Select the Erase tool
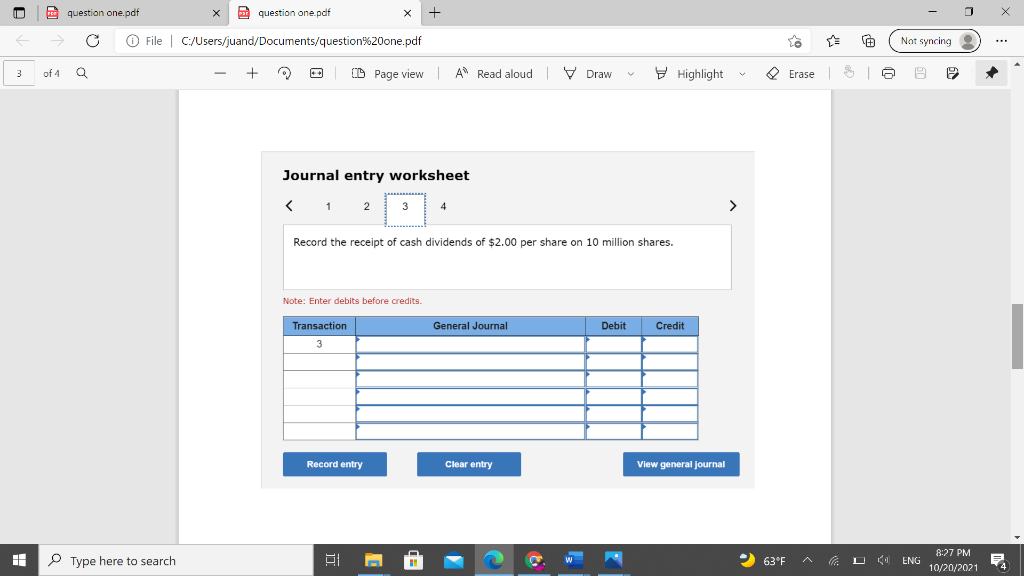This screenshot has width=1024, height=576. click(x=790, y=74)
